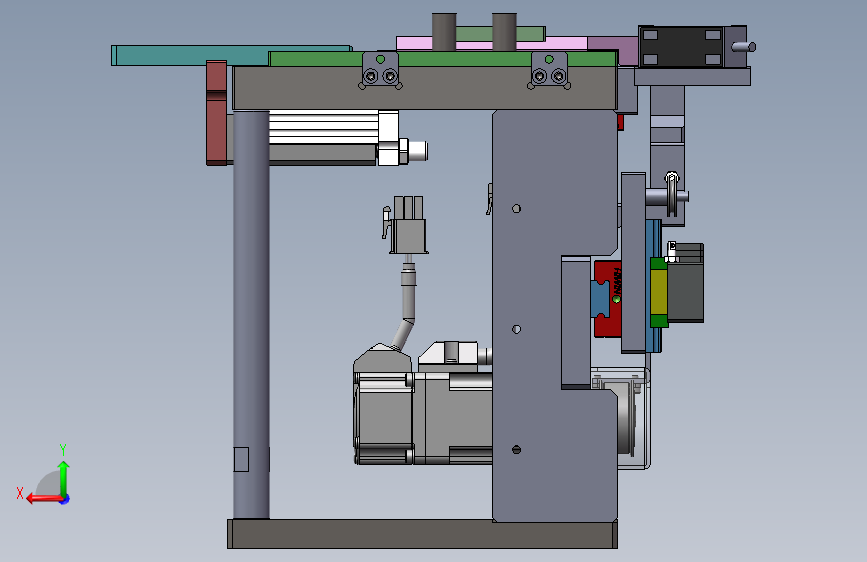Click the green Y axis arrow of the triad
The width and height of the screenshot is (867, 562).
point(64,477)
